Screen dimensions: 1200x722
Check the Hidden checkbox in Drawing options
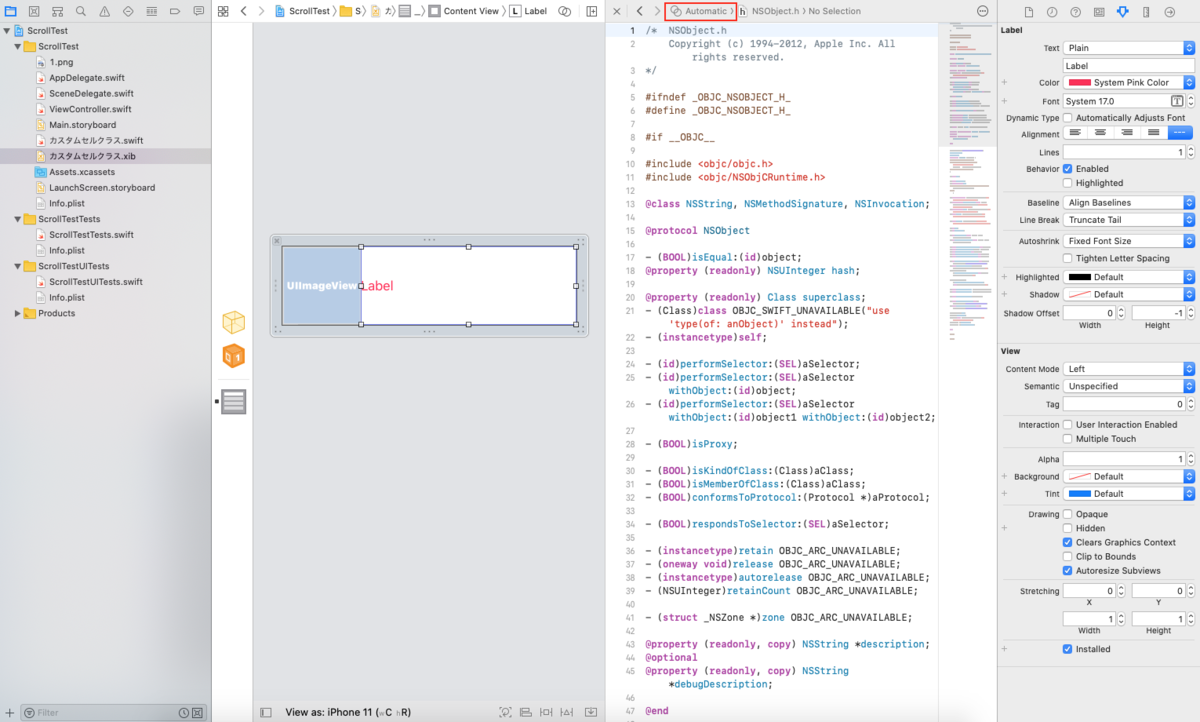click(1069, 528)
